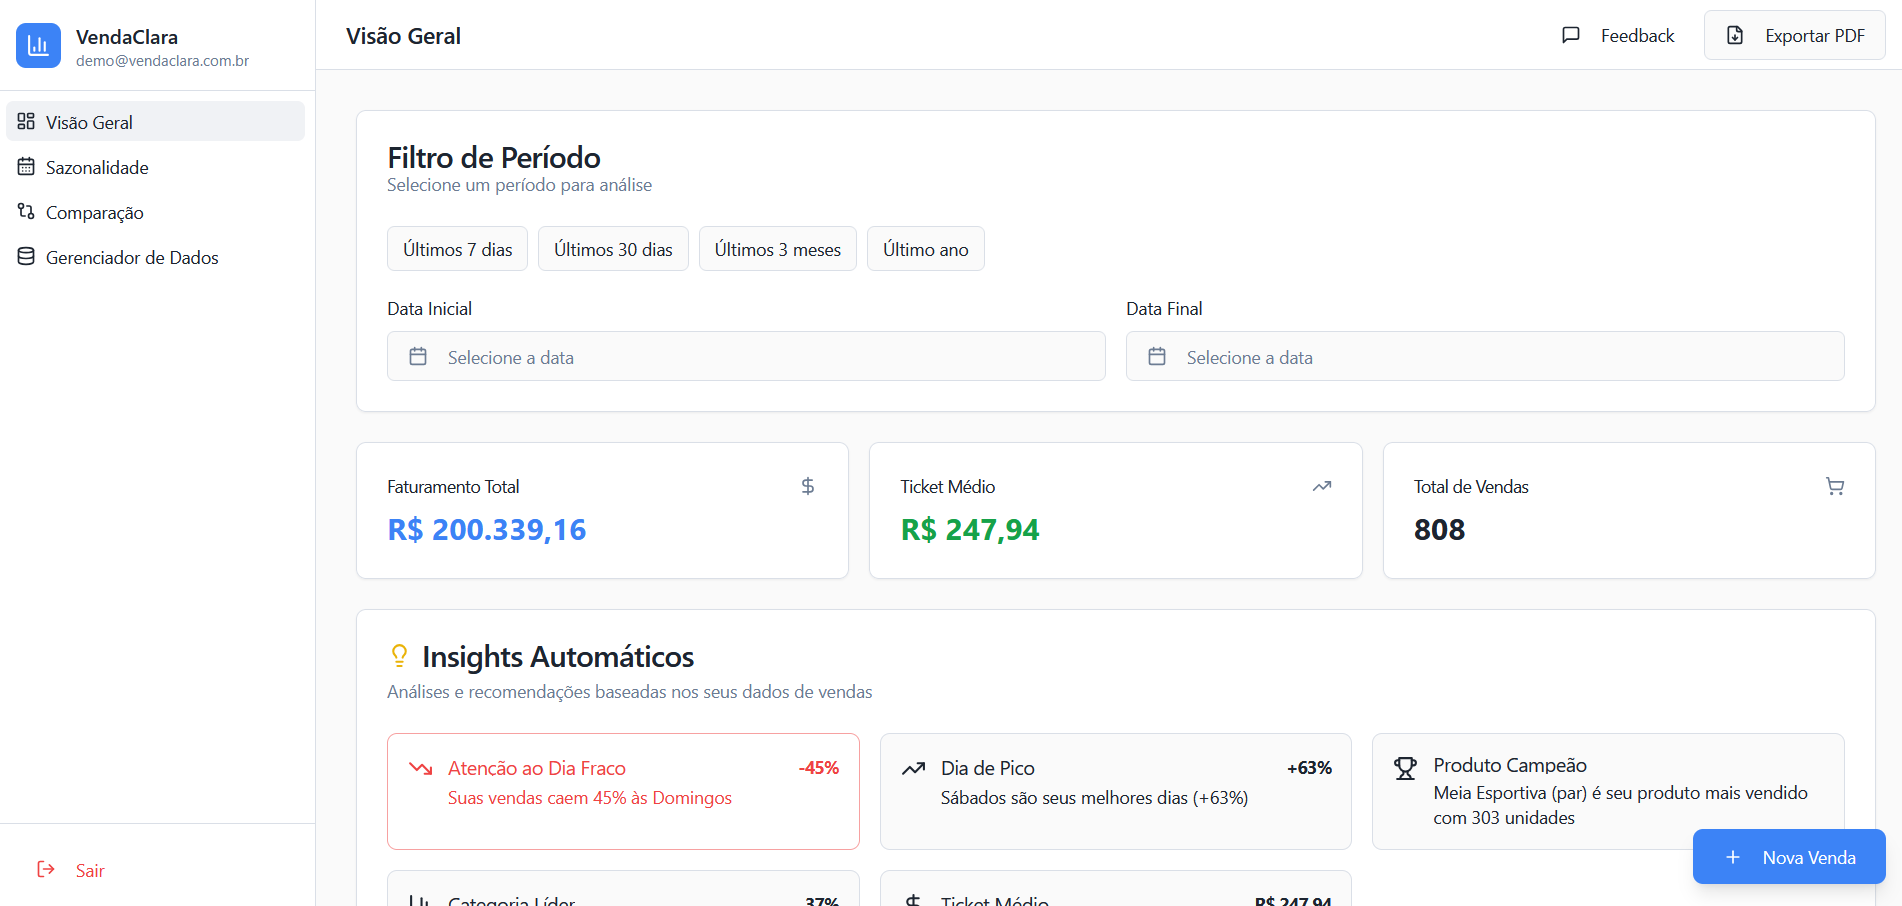This screenshot has height=906, width=1902.
Task: Choose the Últimos 3 meses filter
Action: pyautogui.click(x=778, y=249)
